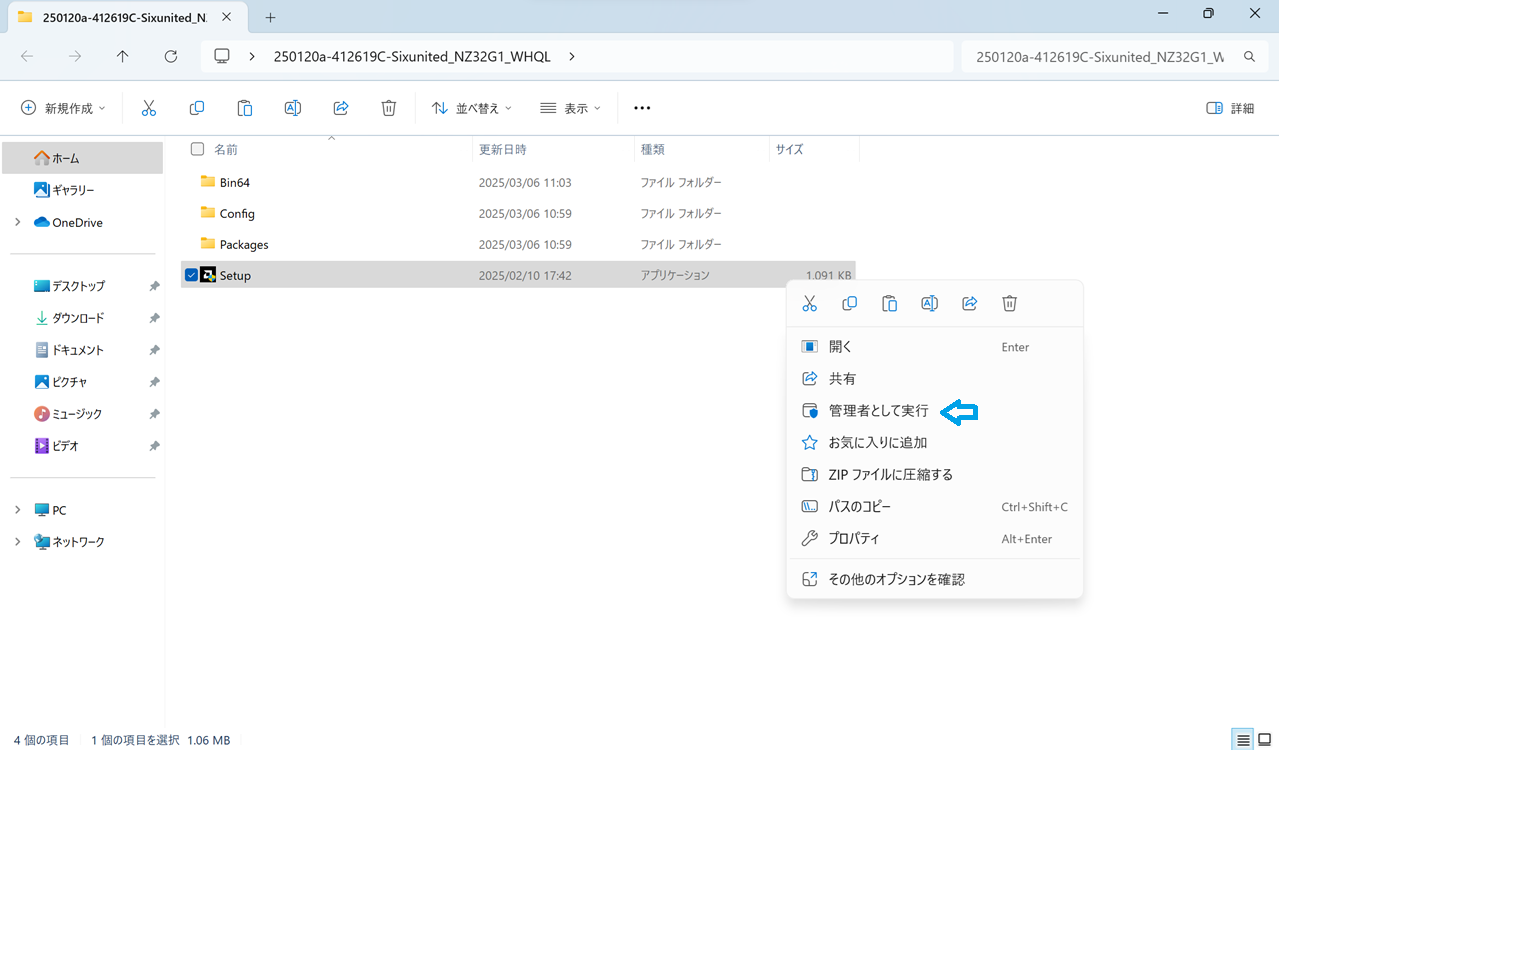
Task: Open ダウンロード in the sidebar
Action: pos(78,318)
